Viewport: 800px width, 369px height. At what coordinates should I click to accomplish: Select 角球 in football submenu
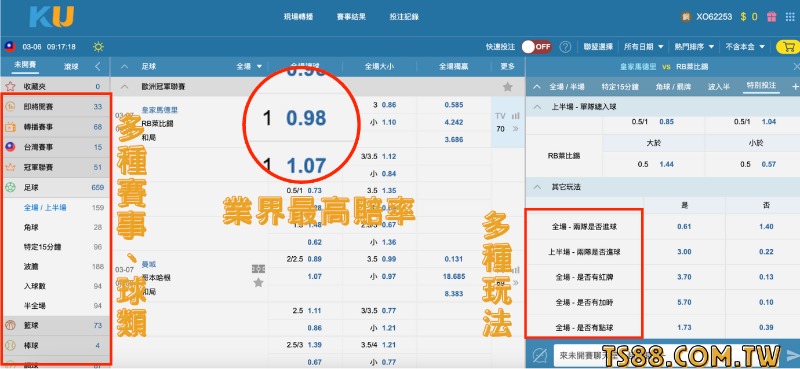click(x=31, y=228)
